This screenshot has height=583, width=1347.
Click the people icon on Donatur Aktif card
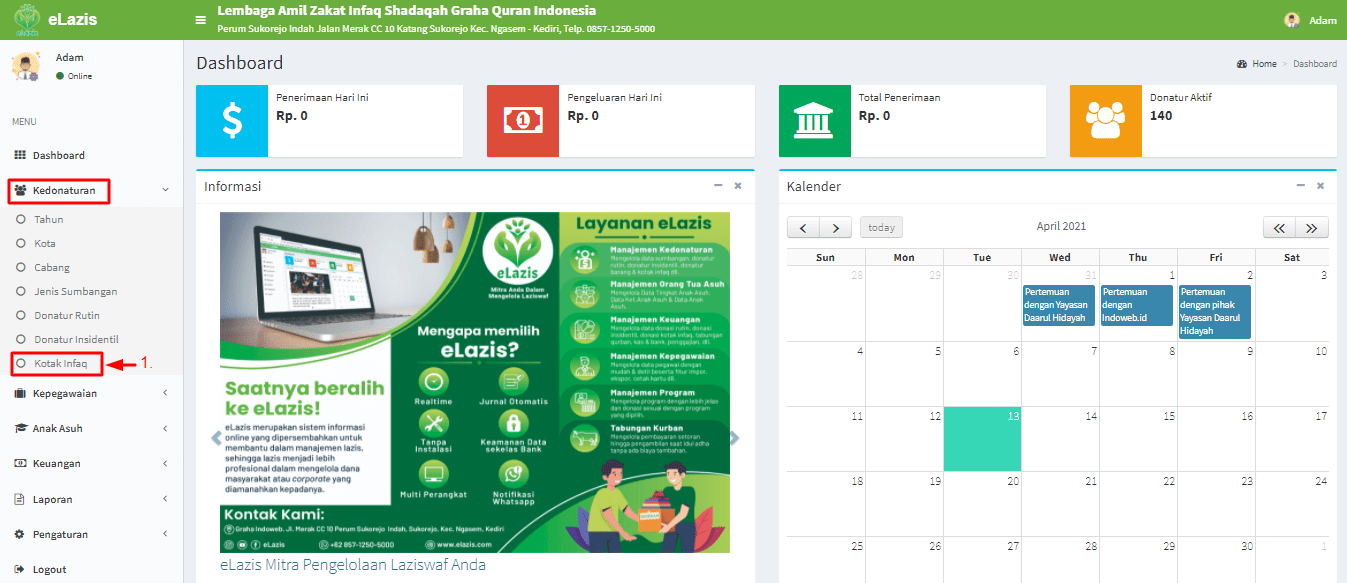tap(1105, 121)
